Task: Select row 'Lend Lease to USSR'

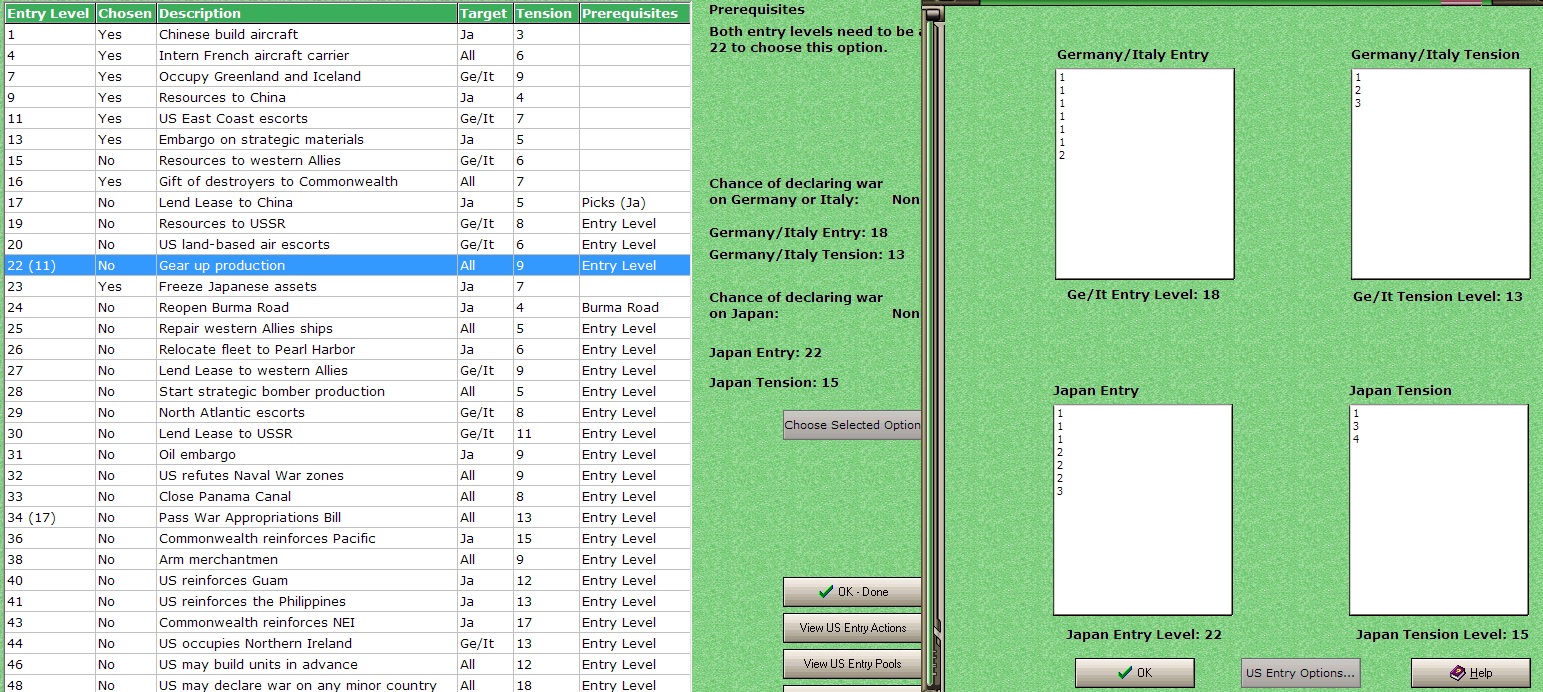Action: 347,433
